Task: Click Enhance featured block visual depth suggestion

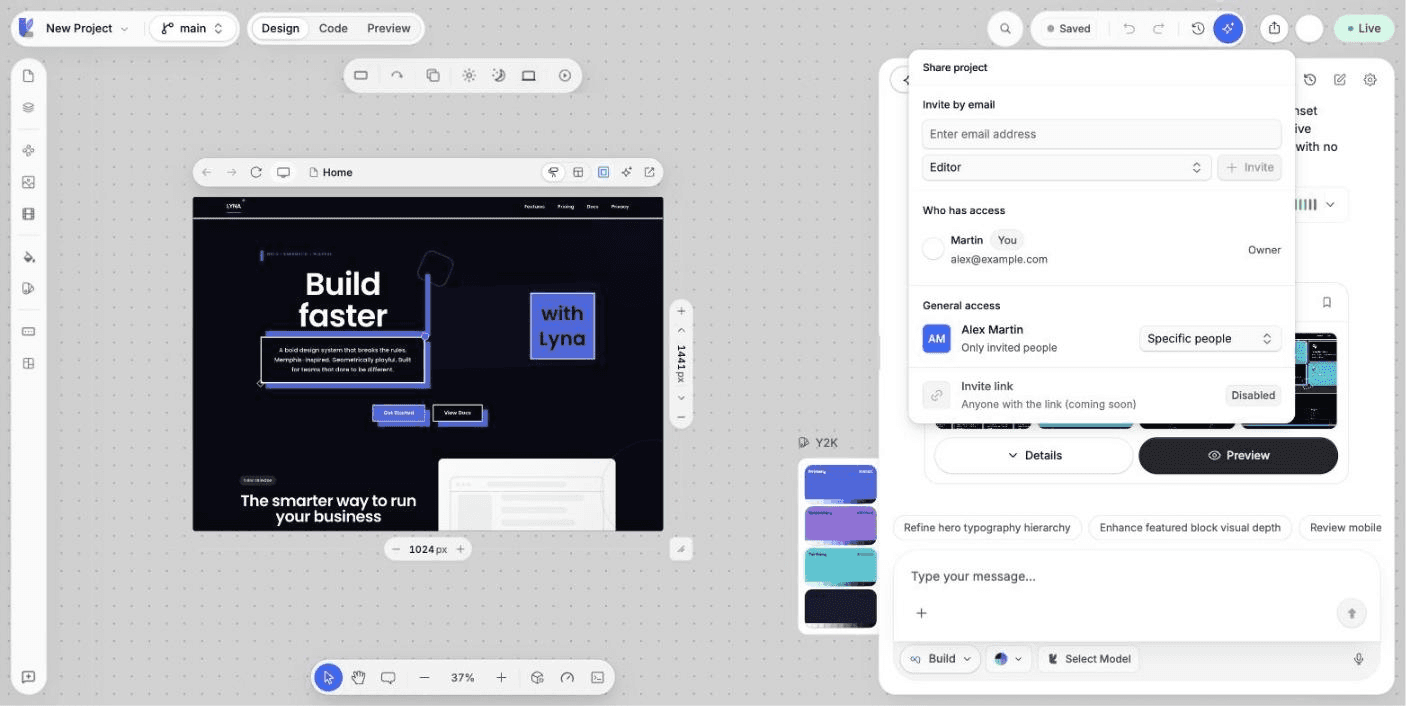Action: point(1190,528)
